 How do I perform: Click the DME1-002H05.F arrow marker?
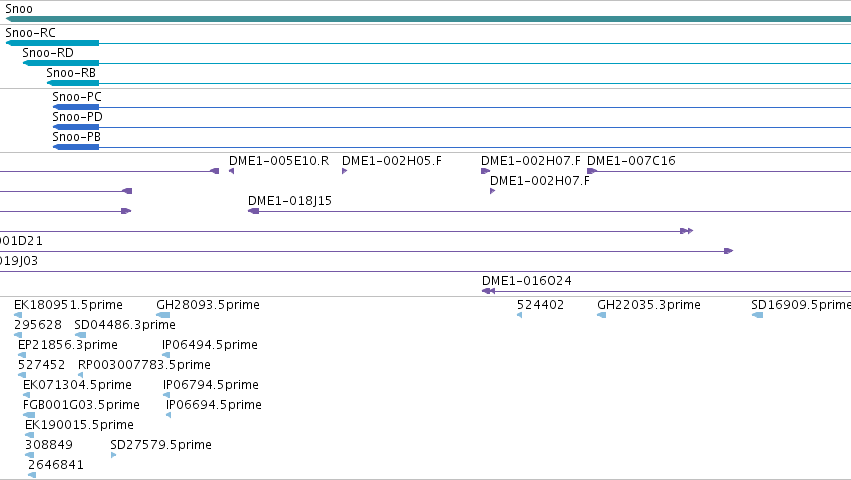click(x=345, y=171)
